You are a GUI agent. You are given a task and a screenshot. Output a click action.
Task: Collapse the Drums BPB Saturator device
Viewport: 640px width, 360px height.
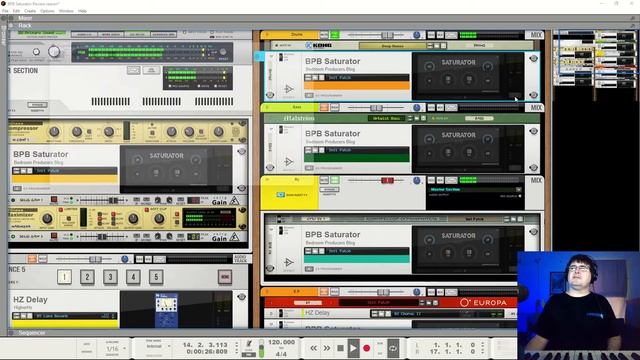coord(271,56)
